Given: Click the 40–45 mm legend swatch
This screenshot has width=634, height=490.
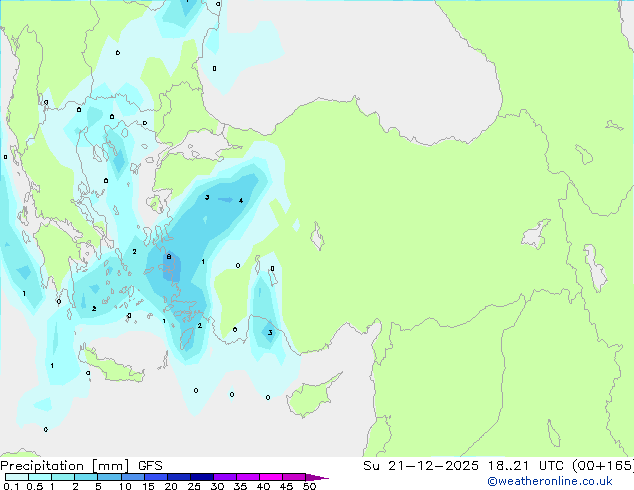Looking at the screenshot, I should click(x=271, y=477).
